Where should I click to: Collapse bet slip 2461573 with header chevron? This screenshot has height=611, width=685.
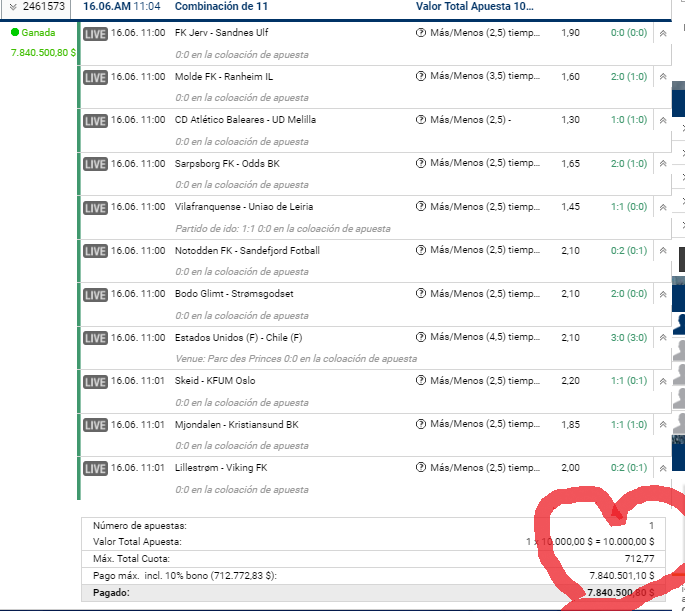pyautogui.click(x=13, y=7)
